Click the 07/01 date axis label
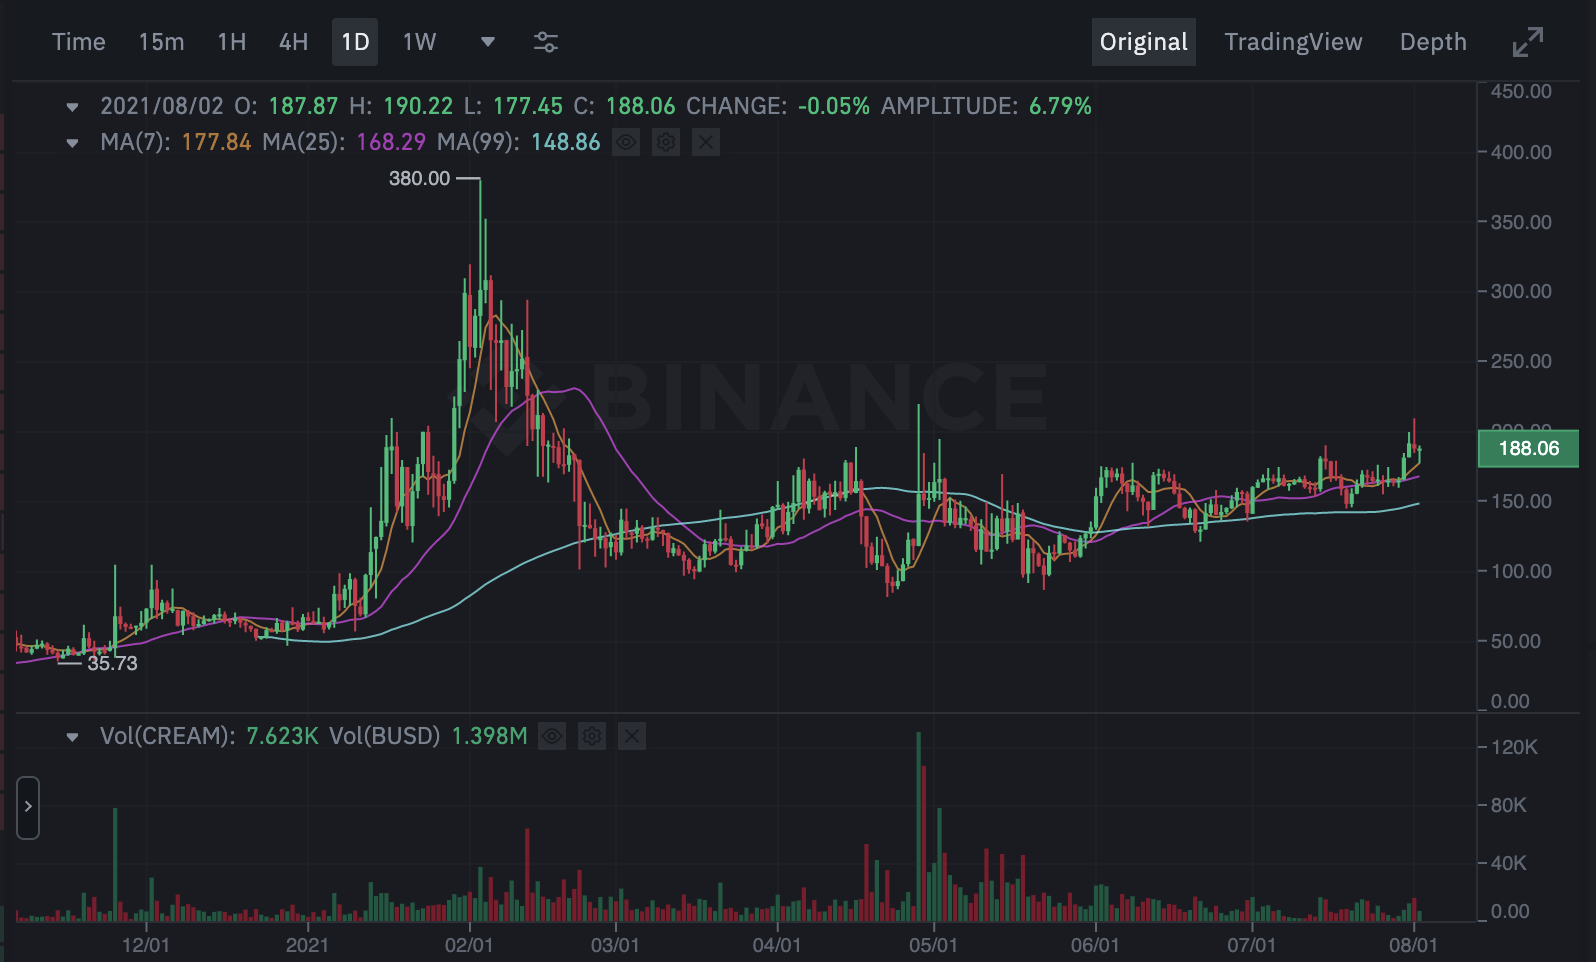Viewport: 1596px width, 962px height. (1251, 945)
